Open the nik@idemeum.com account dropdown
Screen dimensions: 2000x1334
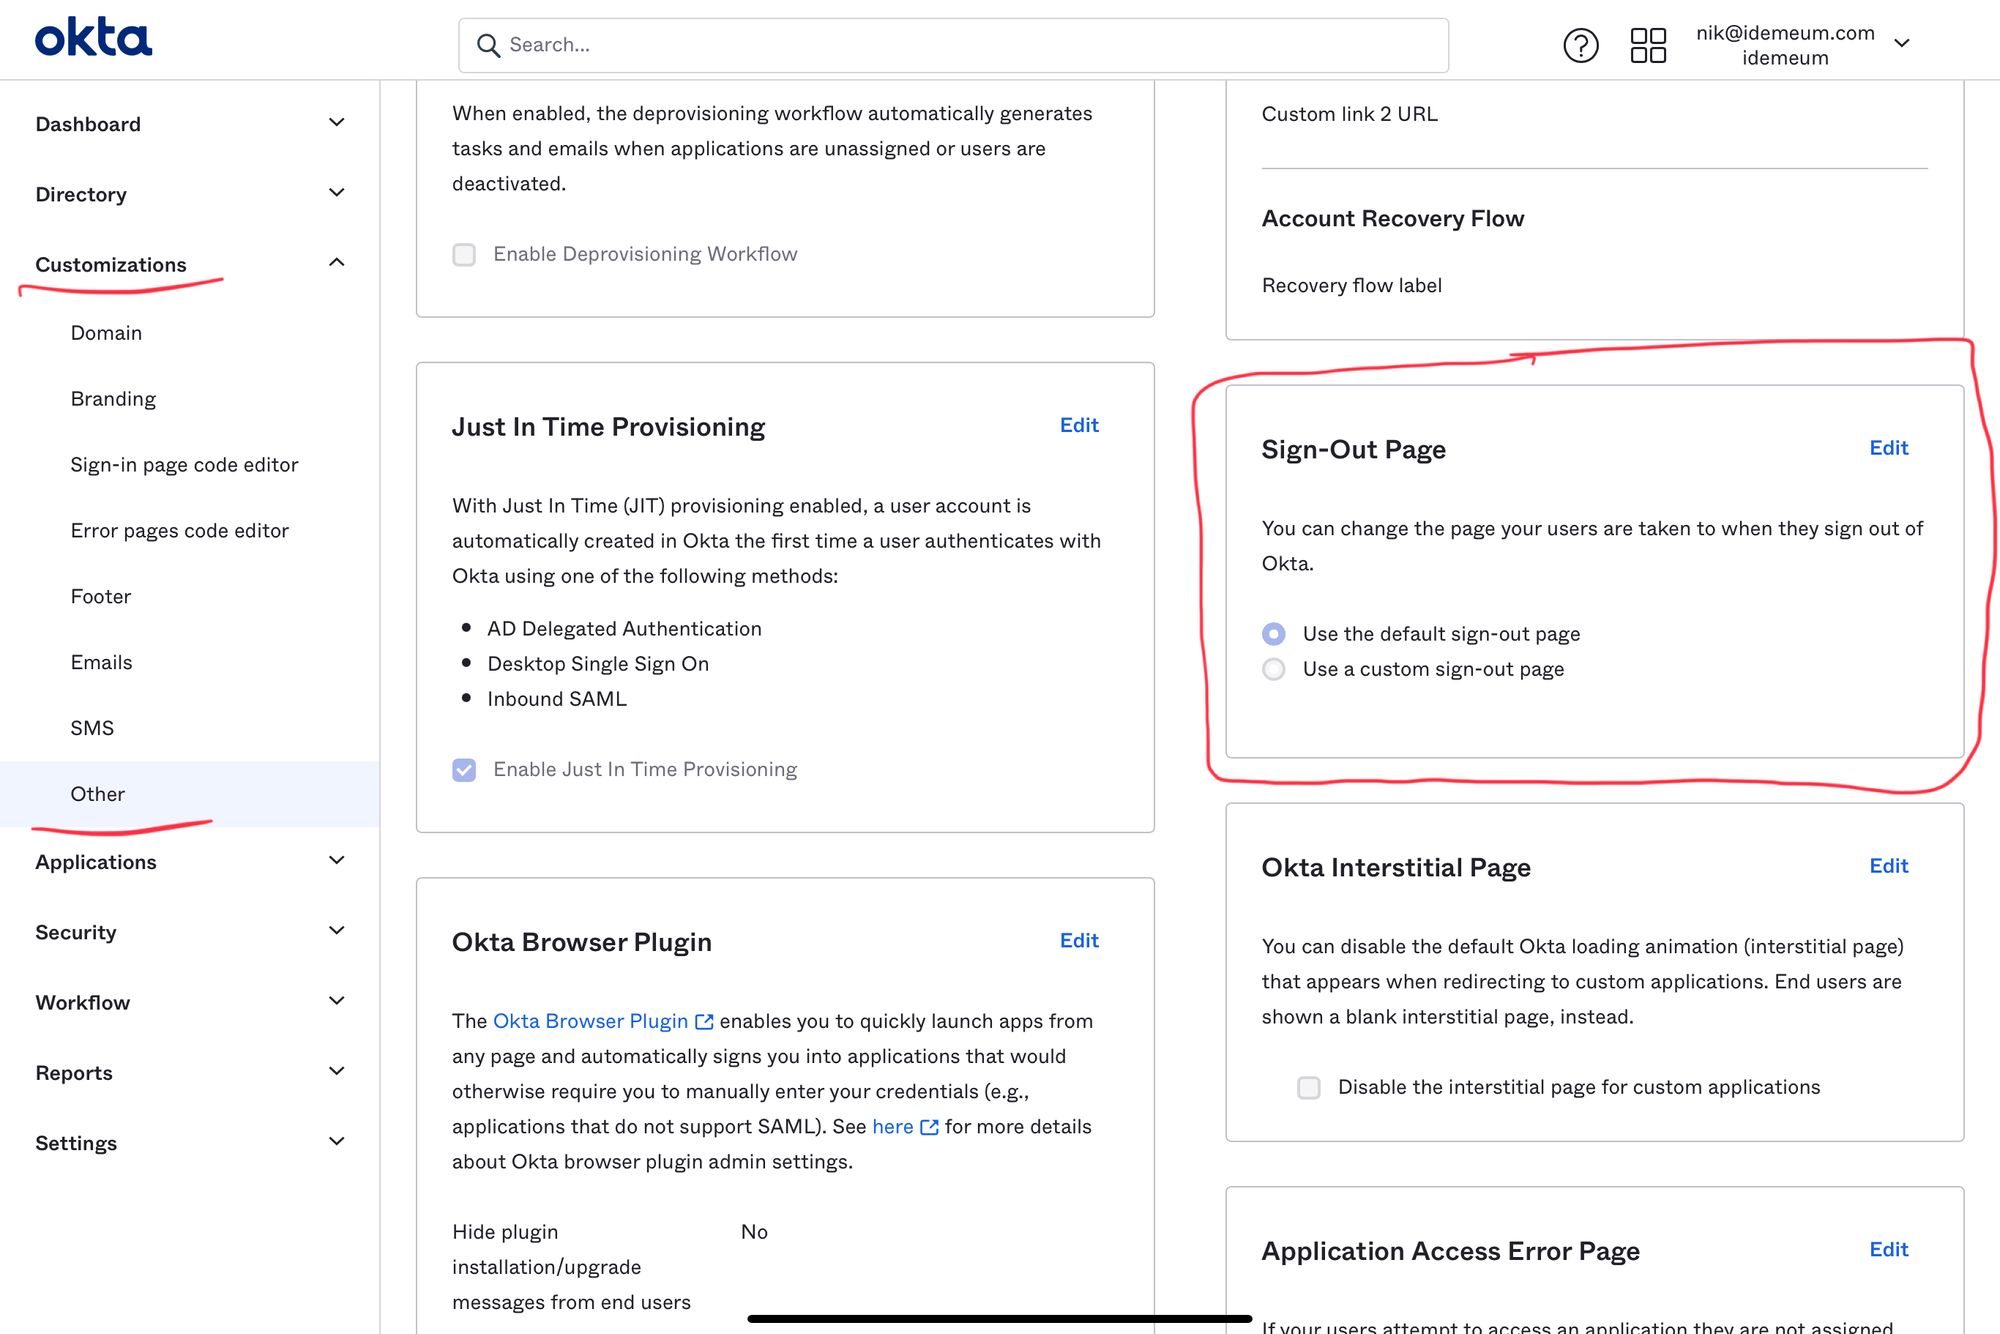pos(1803,45)
